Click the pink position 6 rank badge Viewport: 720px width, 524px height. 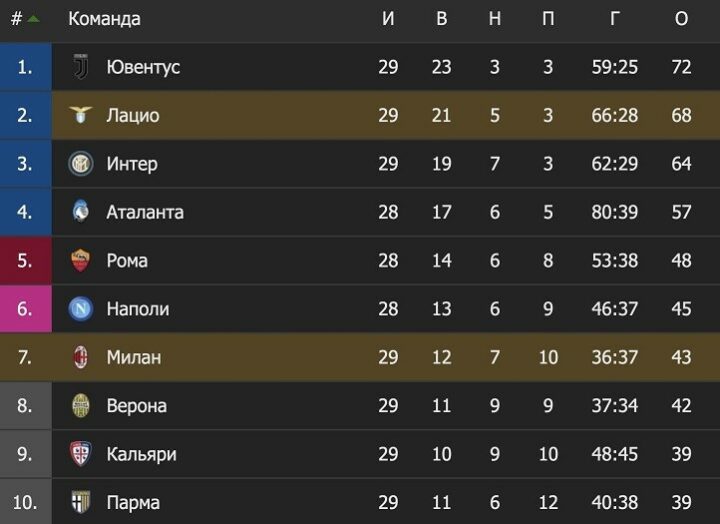tap(25, 309)
